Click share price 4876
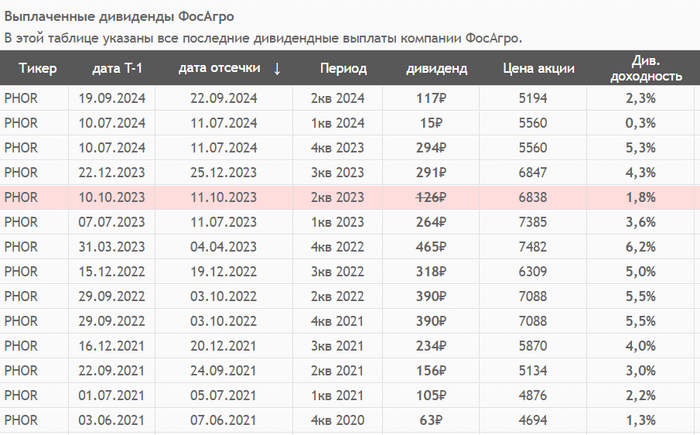The height and width of the screenshot is (435, 700). [533, 396]
